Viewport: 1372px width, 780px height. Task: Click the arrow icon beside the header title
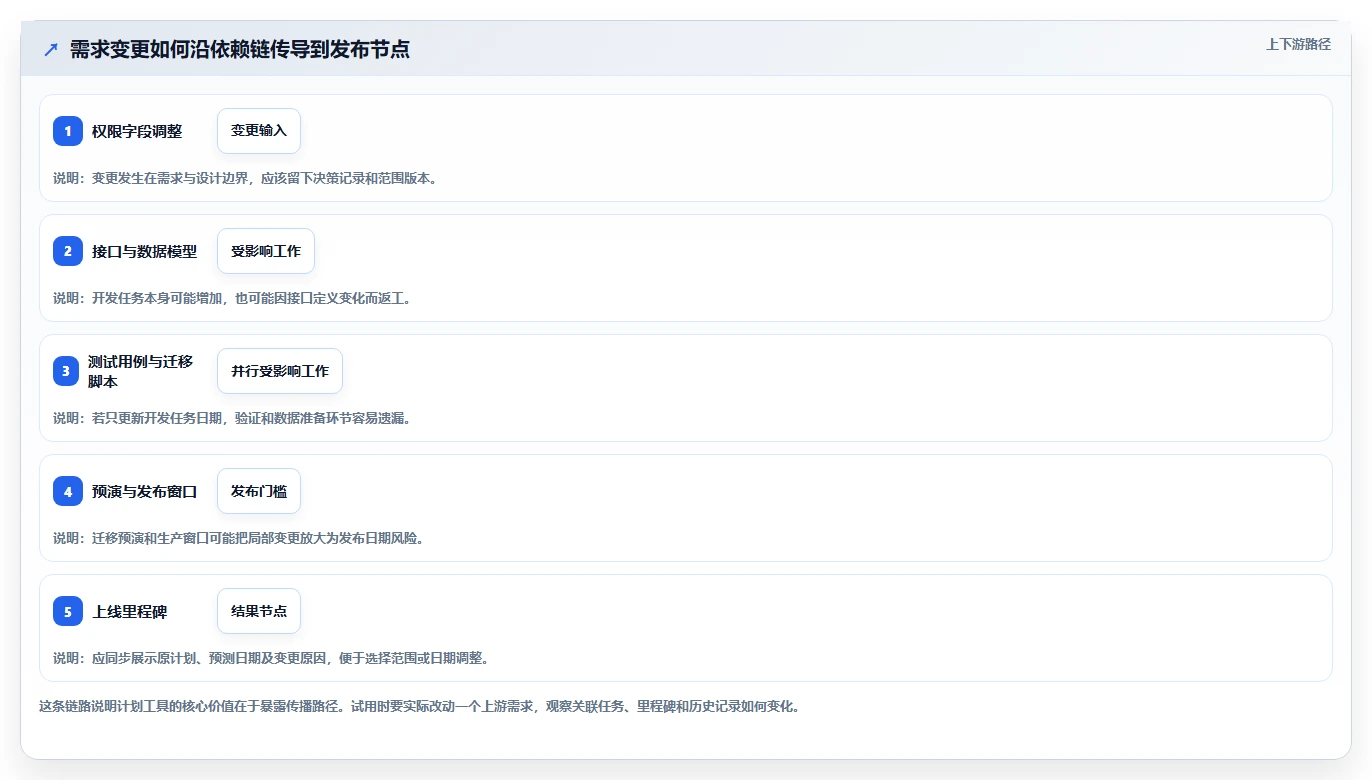51,49
